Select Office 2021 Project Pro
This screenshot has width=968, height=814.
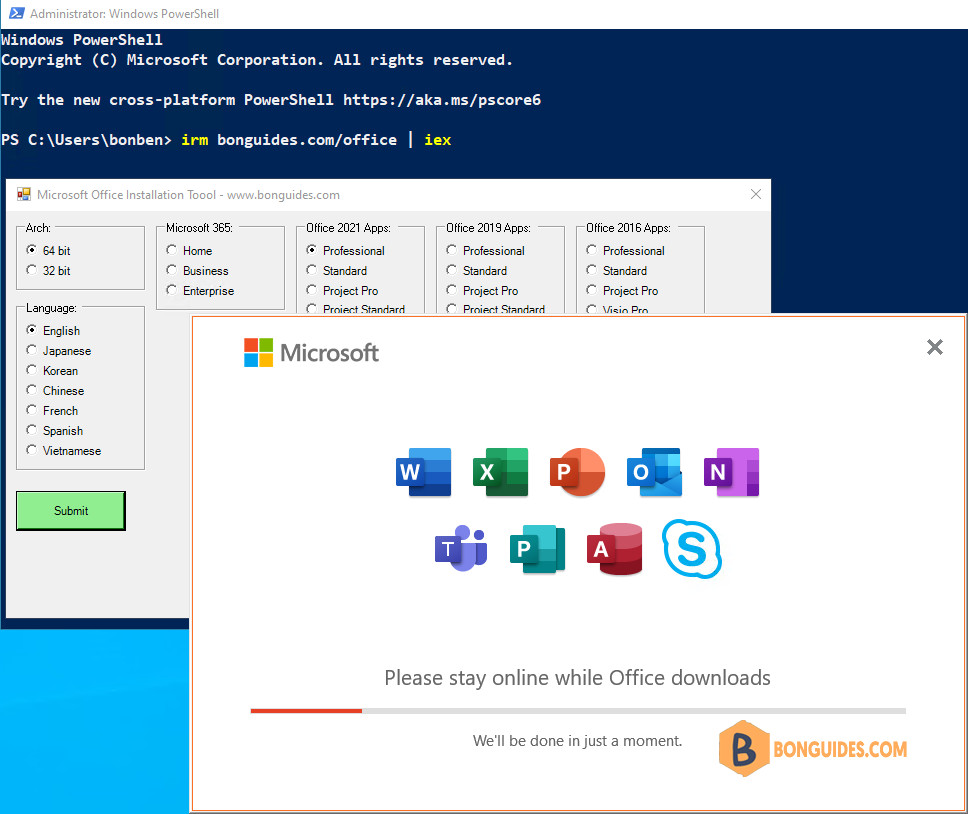click(342, 291)
